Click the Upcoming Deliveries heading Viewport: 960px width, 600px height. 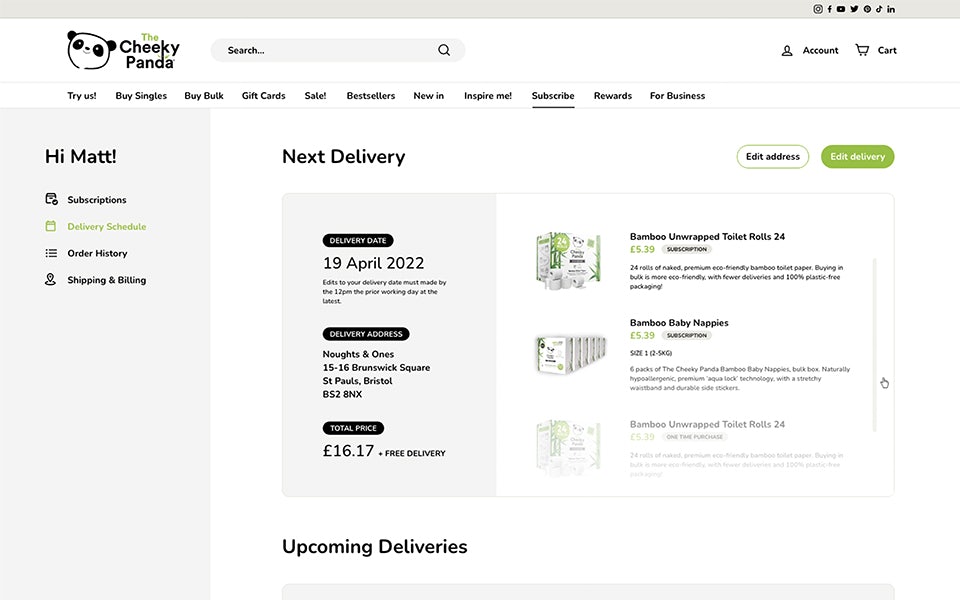(375, 546)
